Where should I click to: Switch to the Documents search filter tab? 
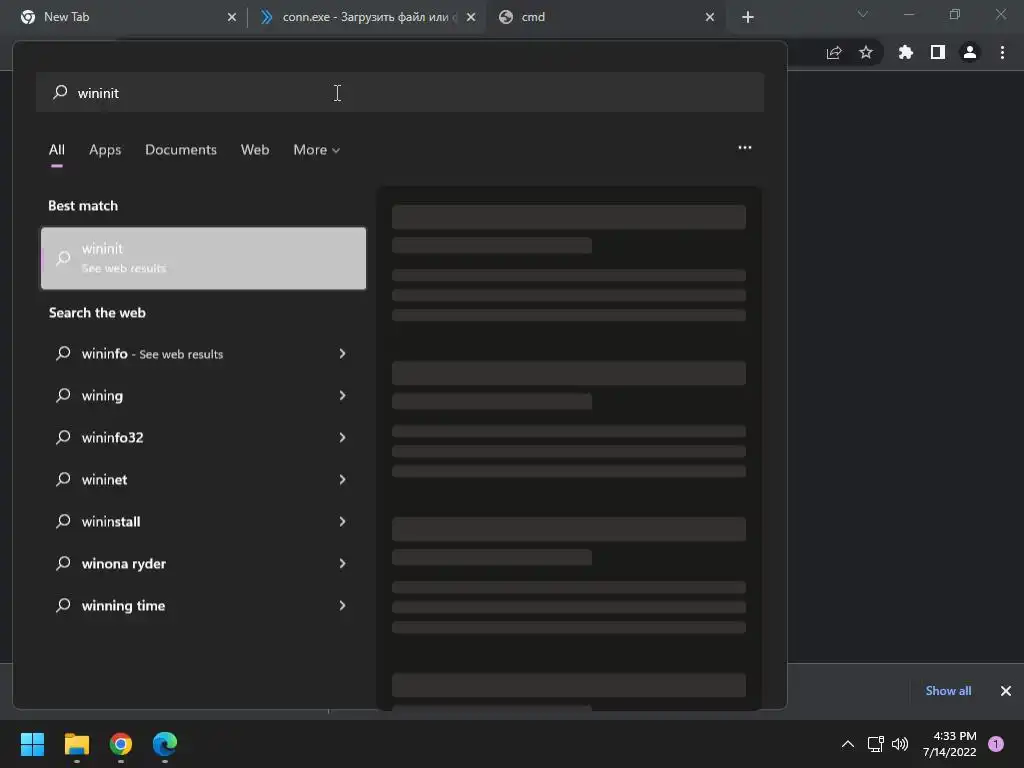[181, 150]
